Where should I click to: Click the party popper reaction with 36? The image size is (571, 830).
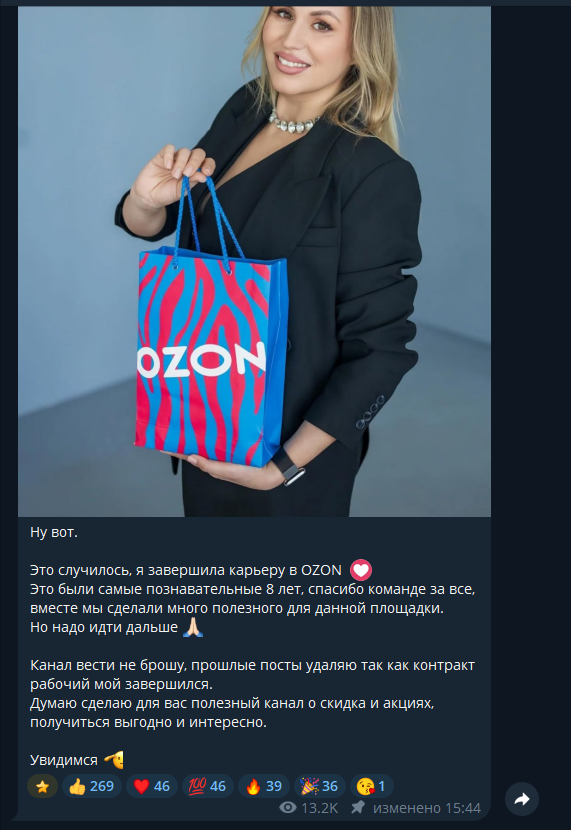click(x=320, y=786)
